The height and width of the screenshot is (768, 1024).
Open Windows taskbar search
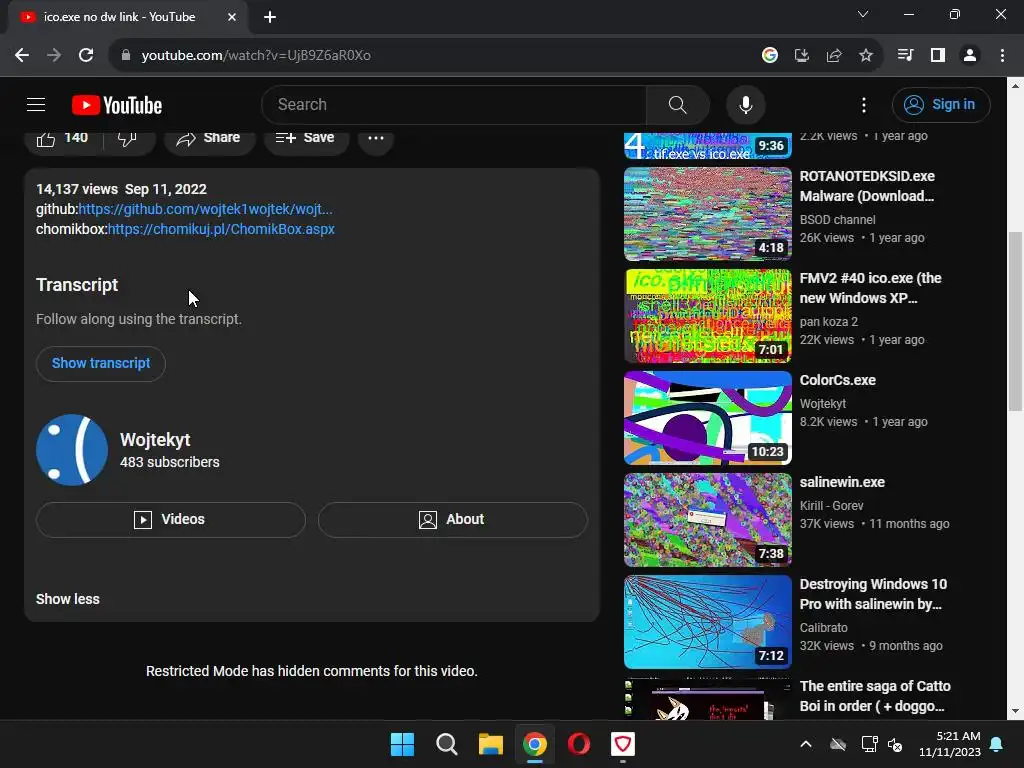[447, 744]
